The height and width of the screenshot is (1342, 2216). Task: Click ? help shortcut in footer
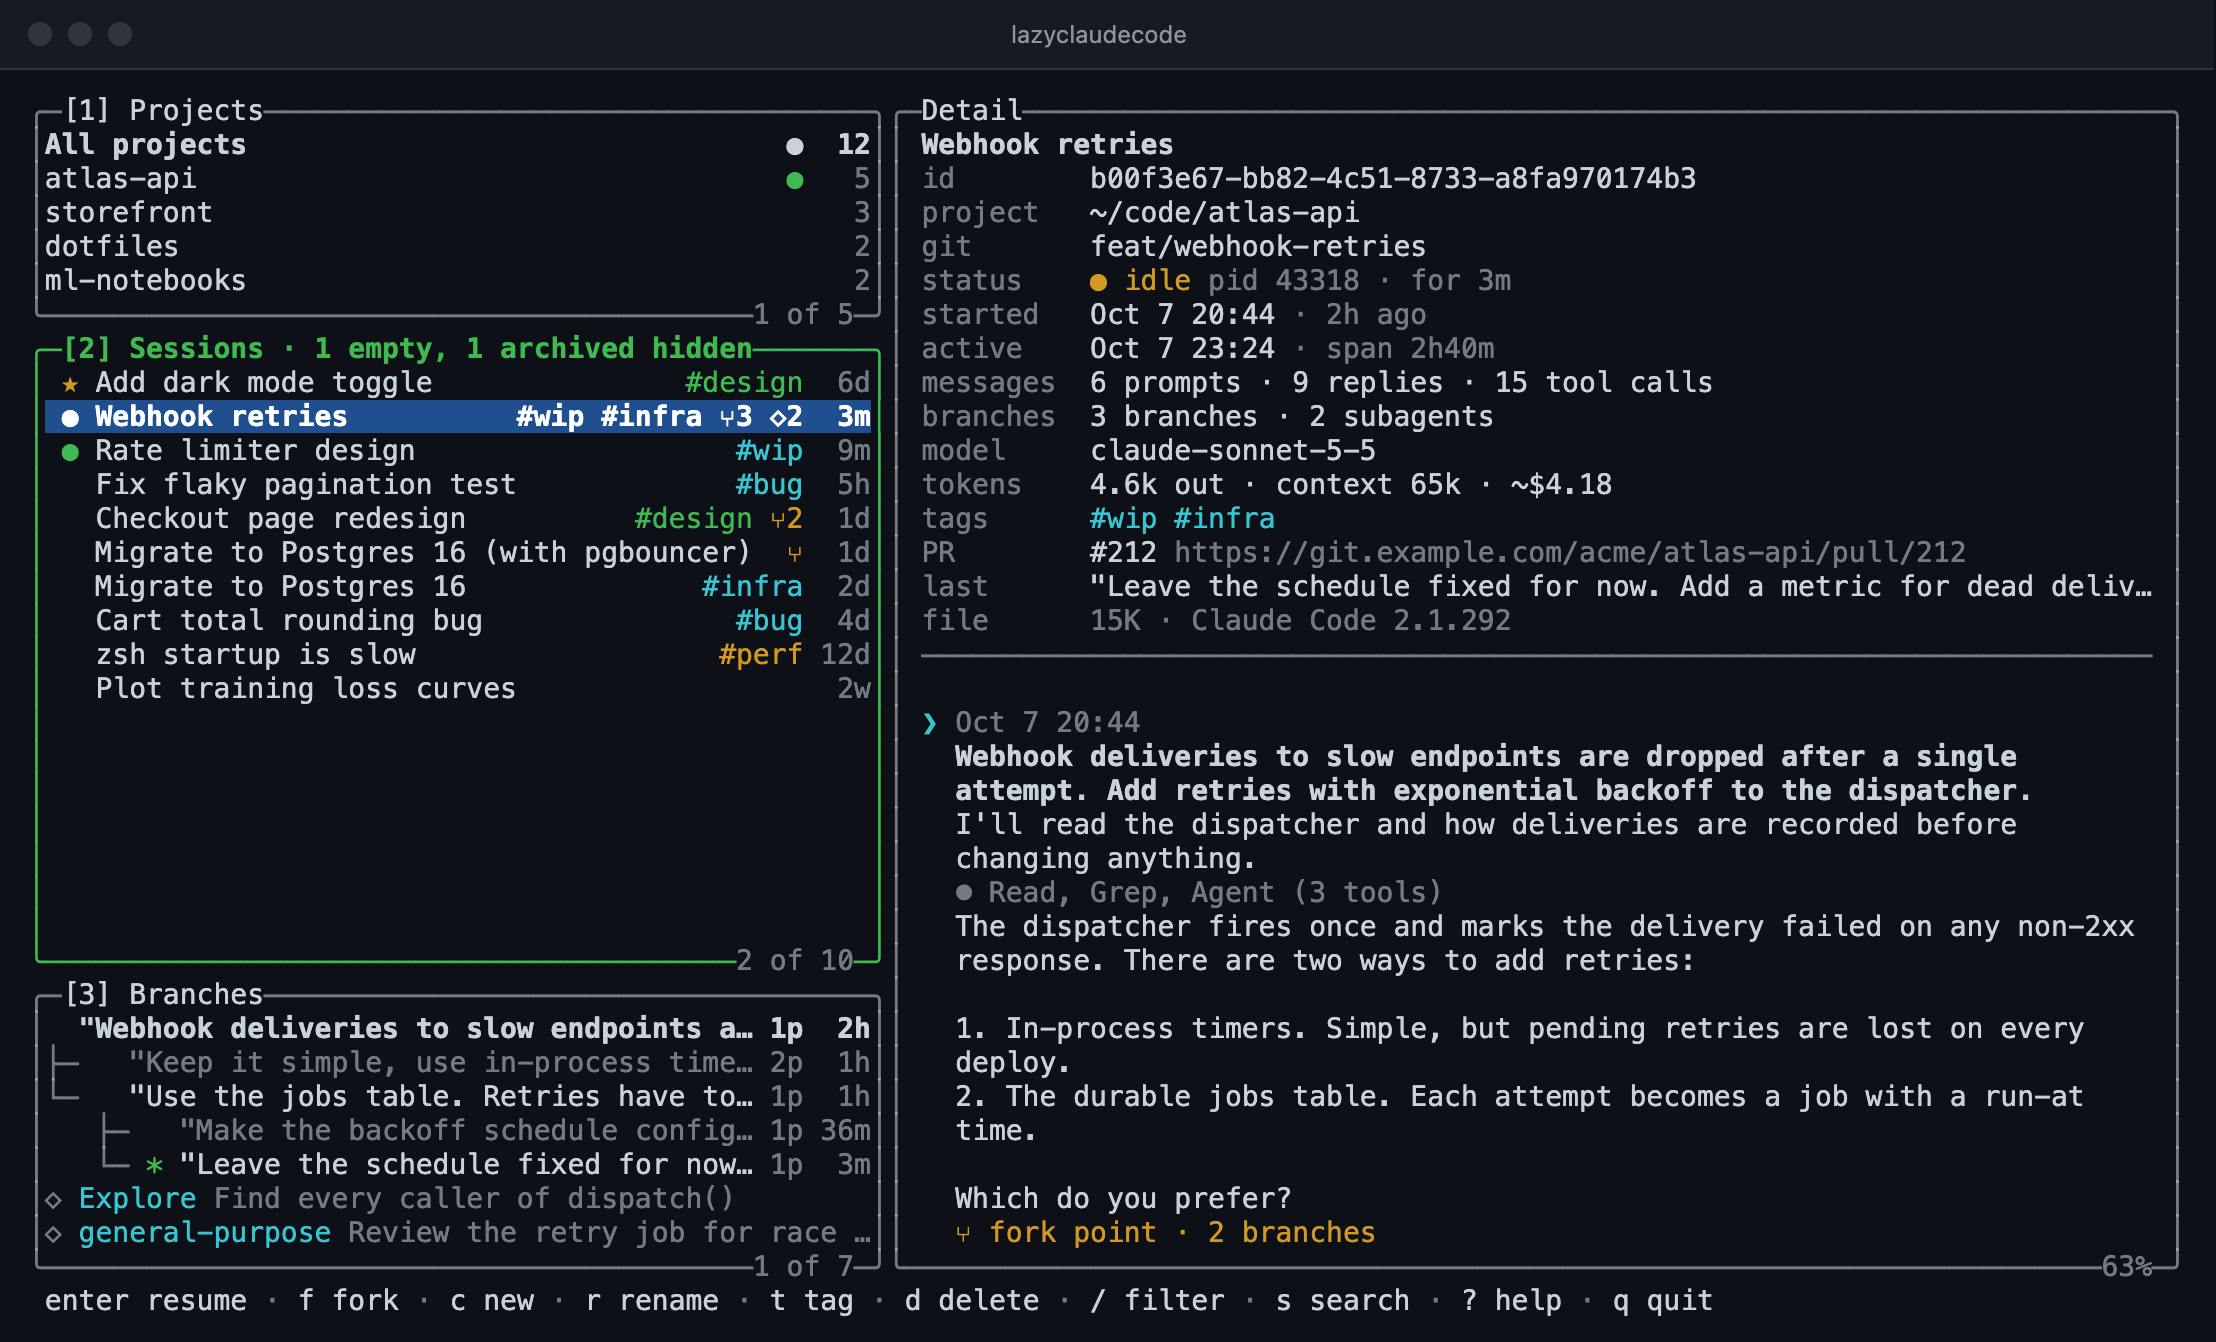point(1511,1301)
